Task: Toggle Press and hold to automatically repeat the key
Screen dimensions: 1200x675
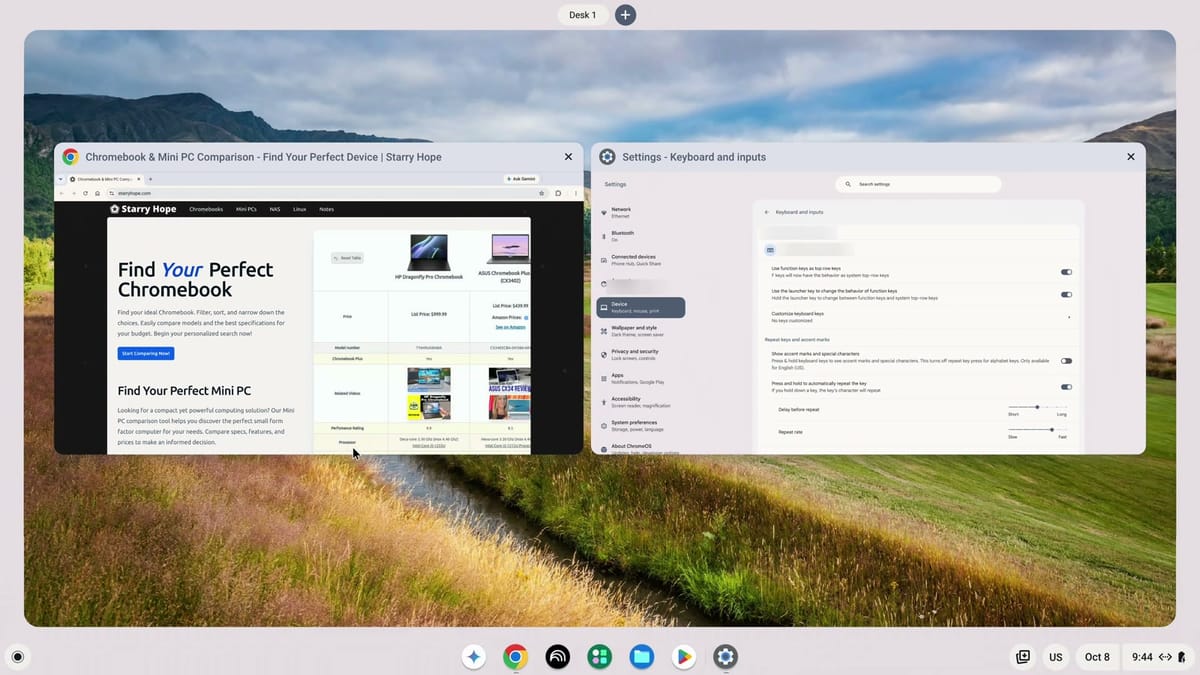Action: (1066, 386)
